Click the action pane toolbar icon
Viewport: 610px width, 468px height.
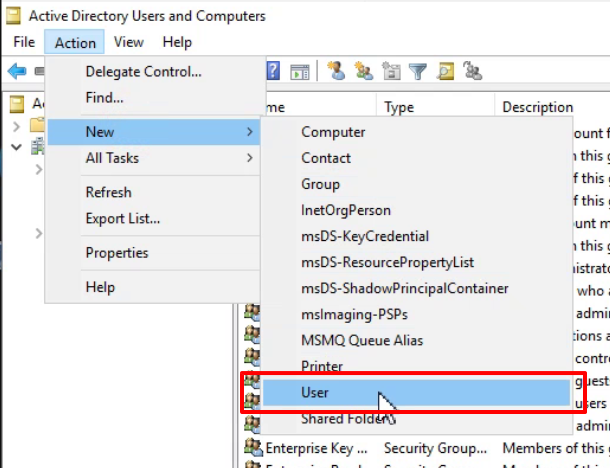tap(300, 72)
